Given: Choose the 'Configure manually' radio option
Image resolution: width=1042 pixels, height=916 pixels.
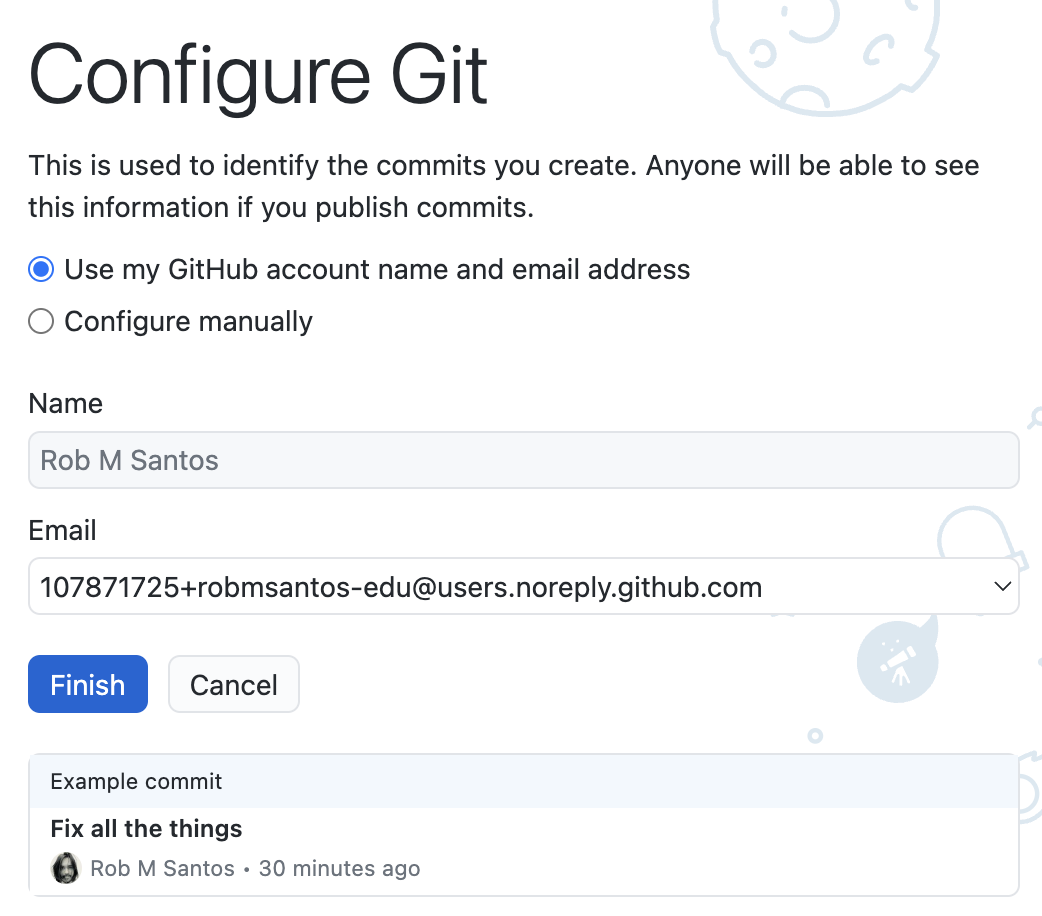Looking at the screenshot, I should click(40, 322).
